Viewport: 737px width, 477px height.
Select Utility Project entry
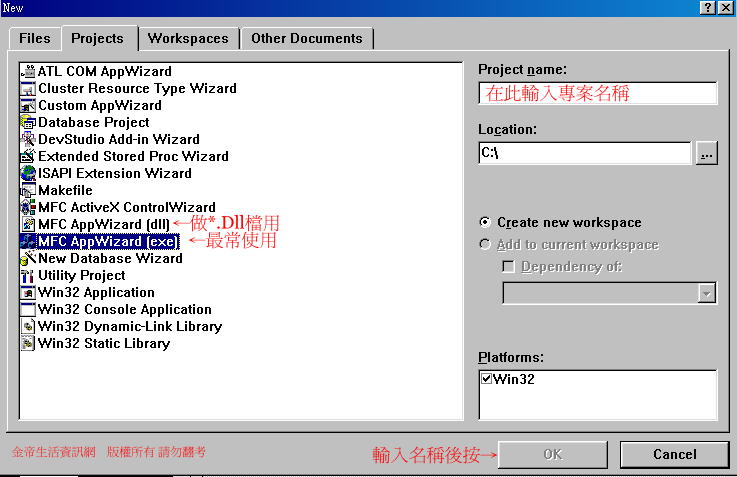pos(82,275)
